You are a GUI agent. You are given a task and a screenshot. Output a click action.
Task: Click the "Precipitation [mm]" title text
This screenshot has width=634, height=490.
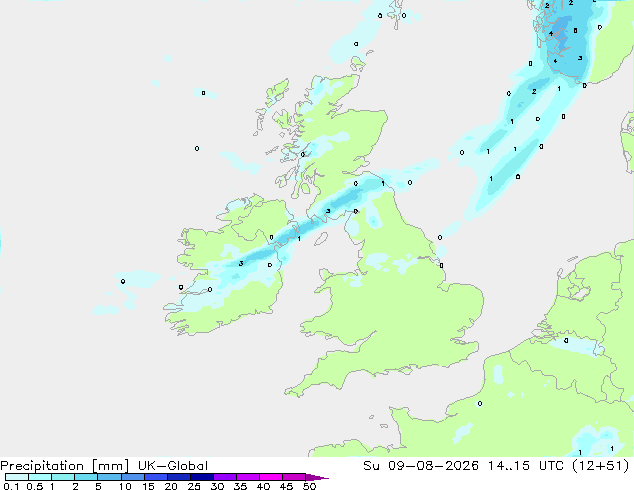point(65,466)
